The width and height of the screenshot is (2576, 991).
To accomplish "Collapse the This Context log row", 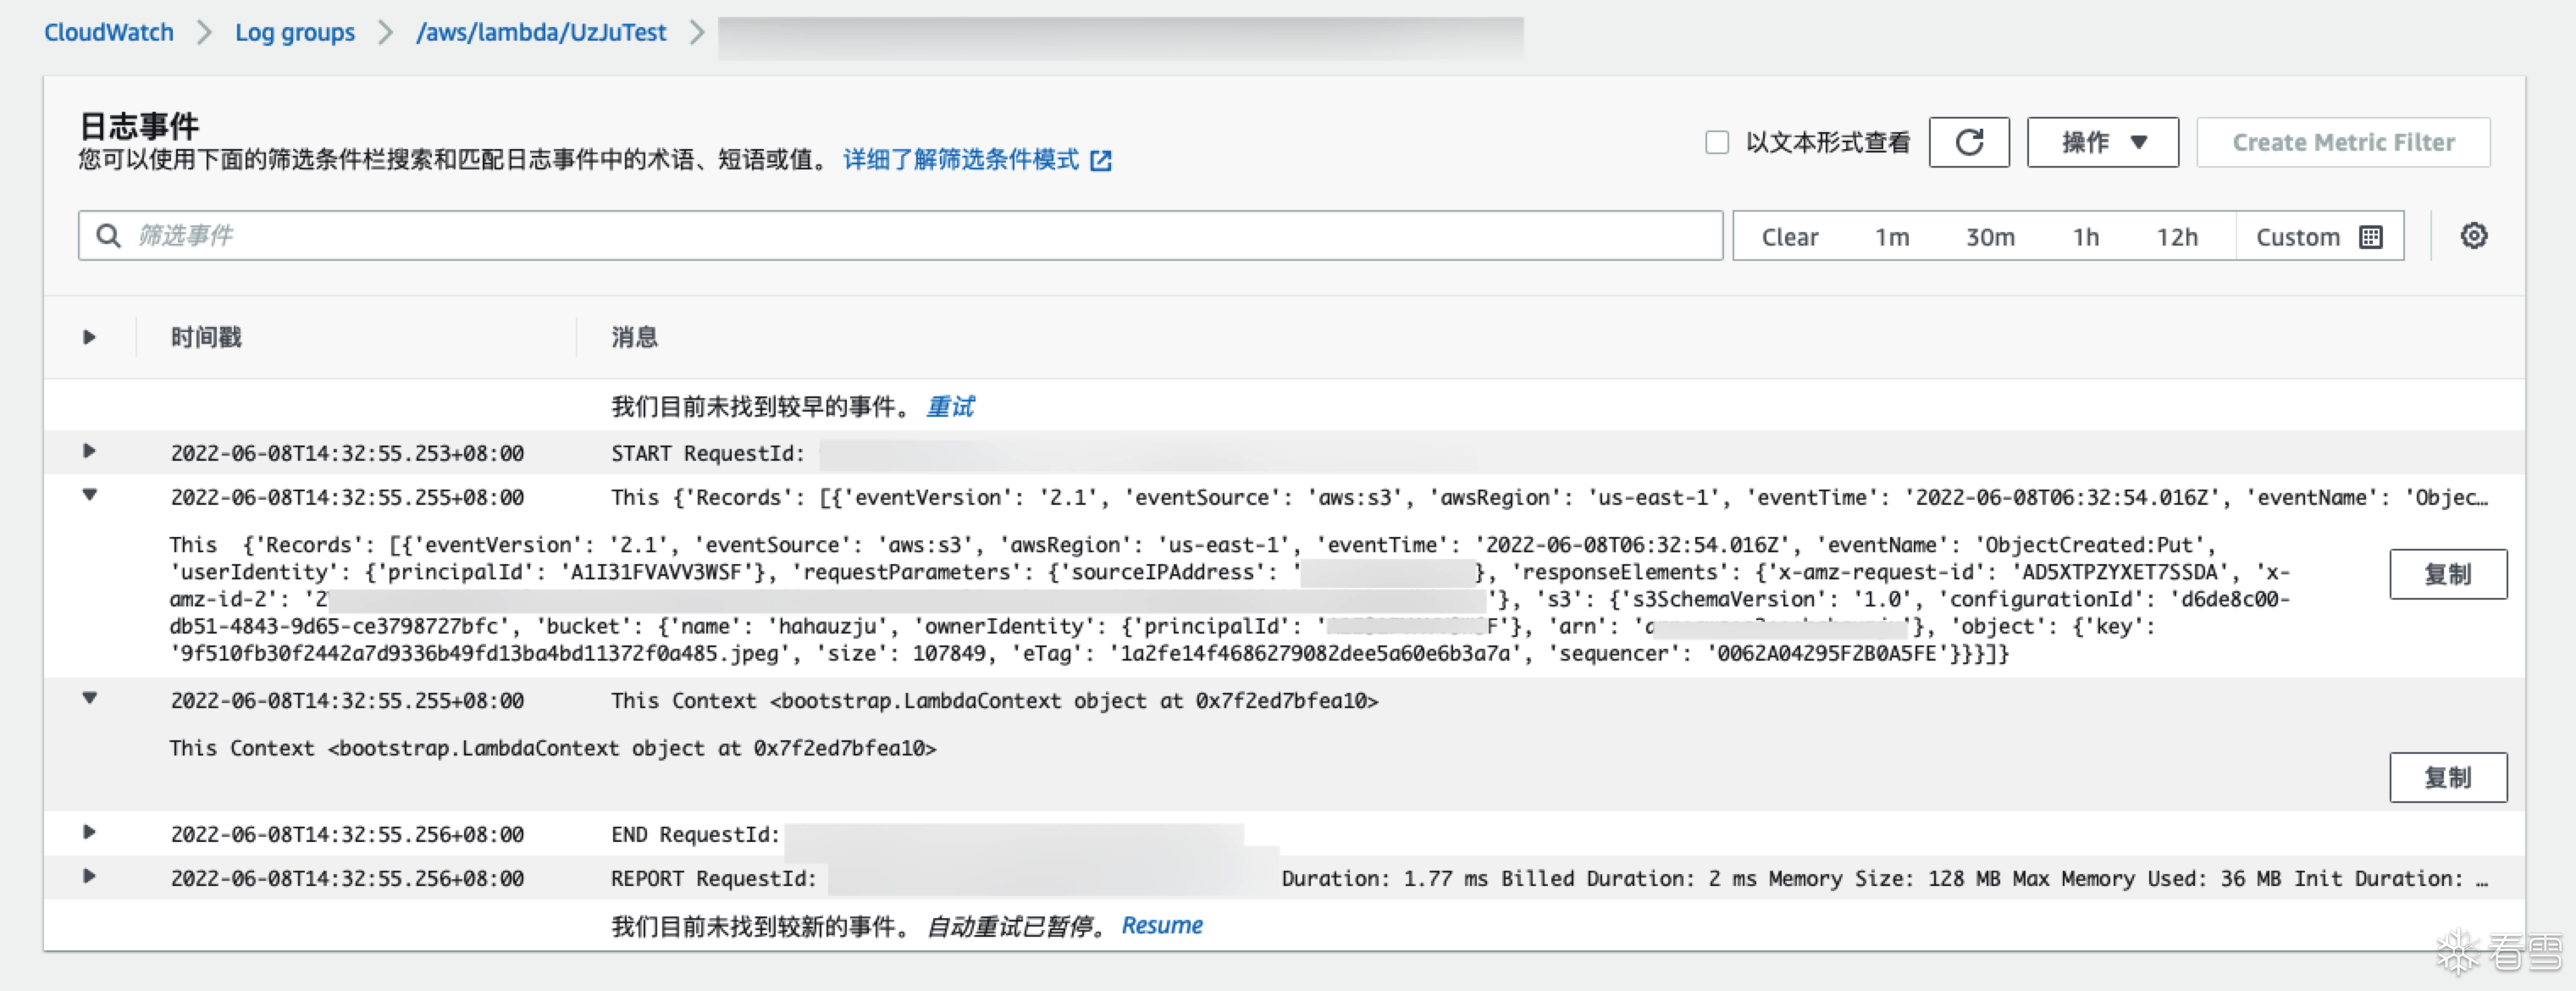I will coord(89,698).
